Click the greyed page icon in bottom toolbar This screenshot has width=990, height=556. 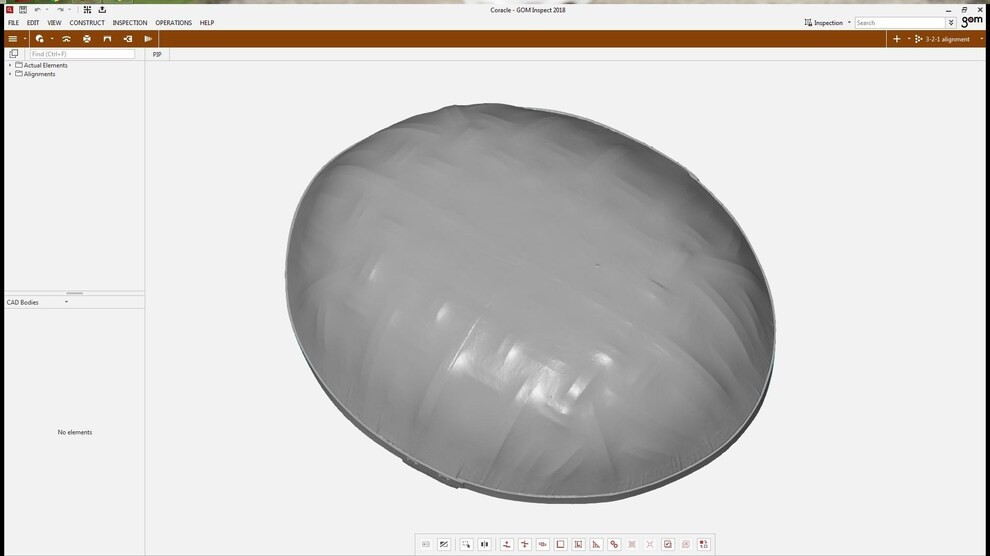click(686, 544)
